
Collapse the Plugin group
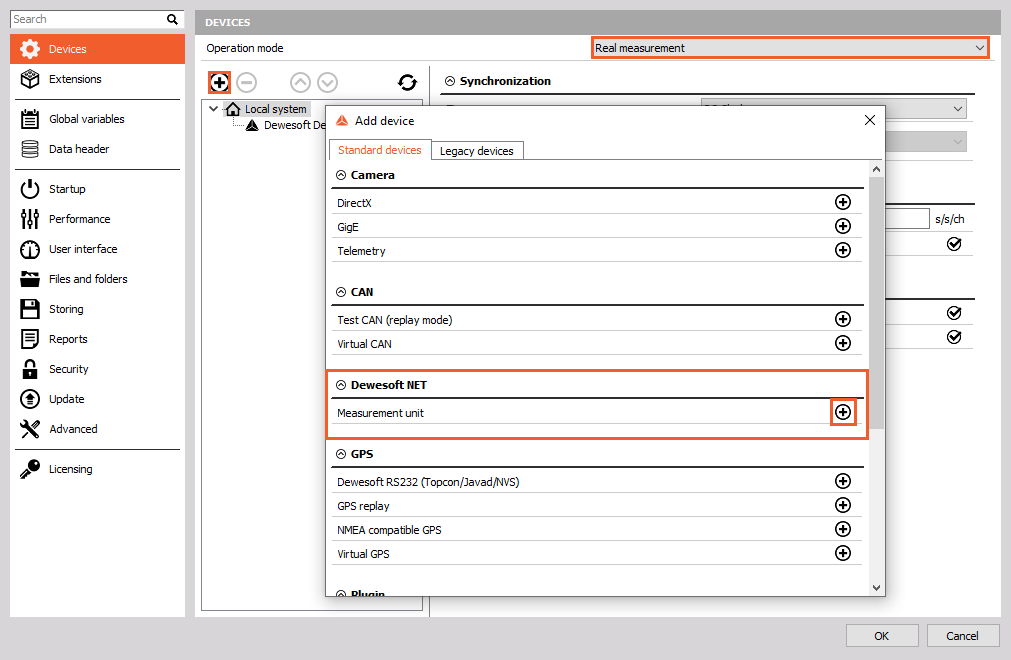pos(341,593)
